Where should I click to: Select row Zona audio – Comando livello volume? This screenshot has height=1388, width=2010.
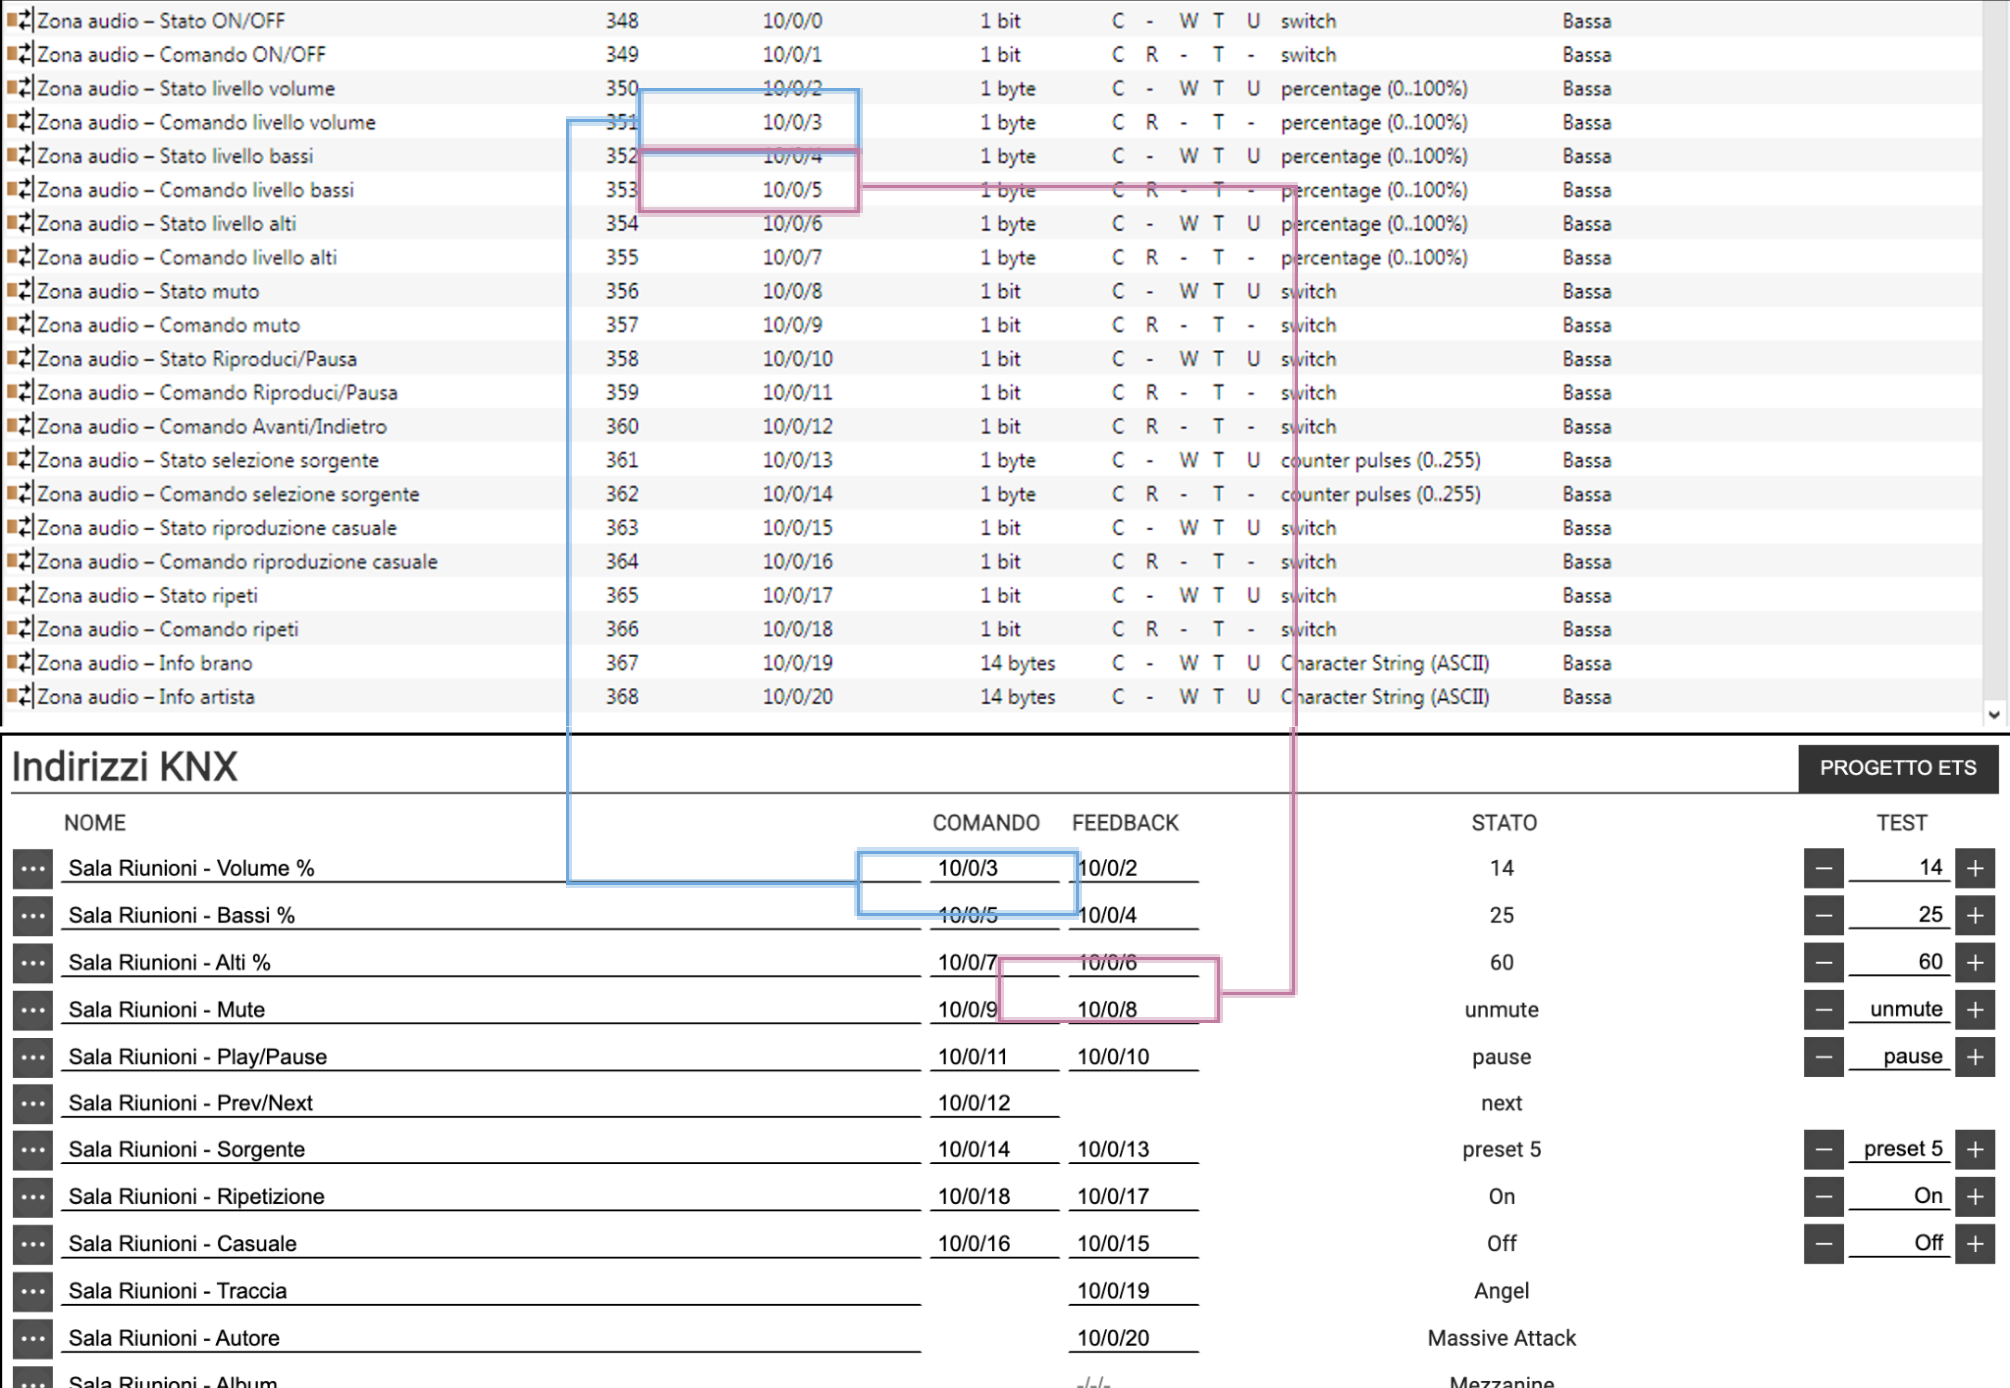[990, 122]
